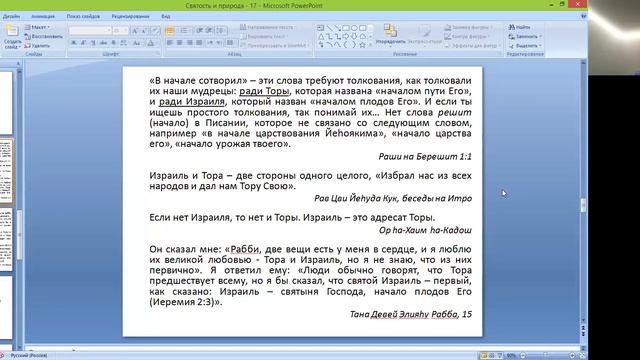The width and height of the screenshot is (640, 360).
Task: Click the Восстановить slide reset button
Action: point(43,37)
